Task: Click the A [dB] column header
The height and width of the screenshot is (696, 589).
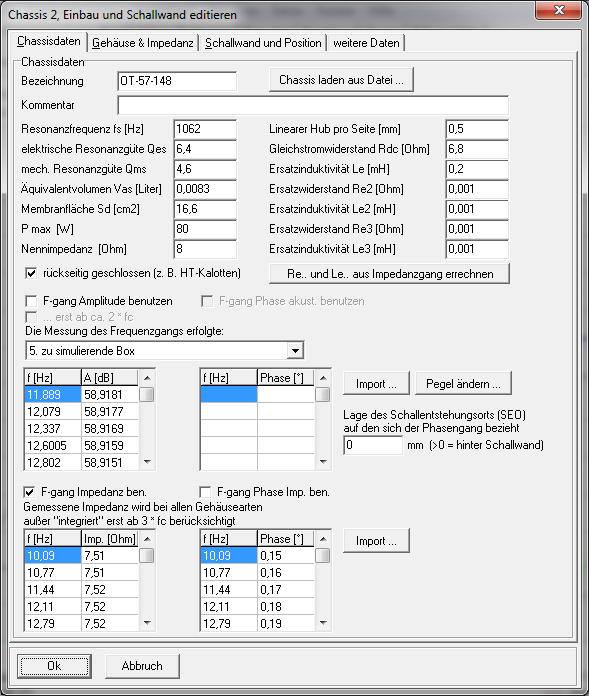Action: (110, 378)
